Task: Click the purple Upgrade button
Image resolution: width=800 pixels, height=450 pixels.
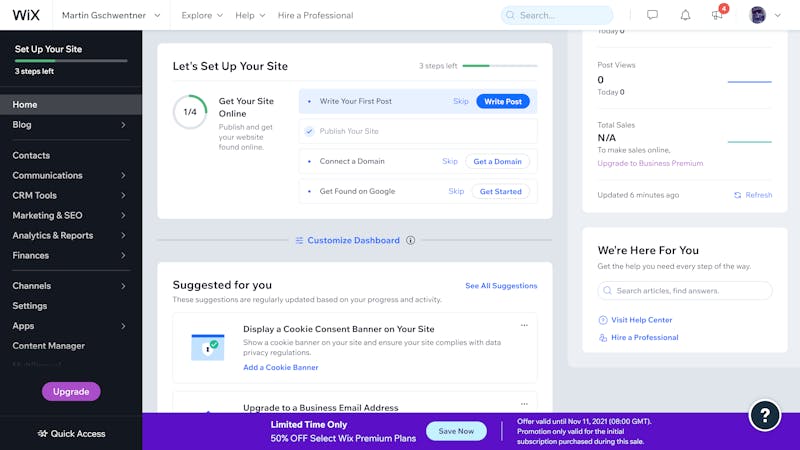Action: coord(71,391)
